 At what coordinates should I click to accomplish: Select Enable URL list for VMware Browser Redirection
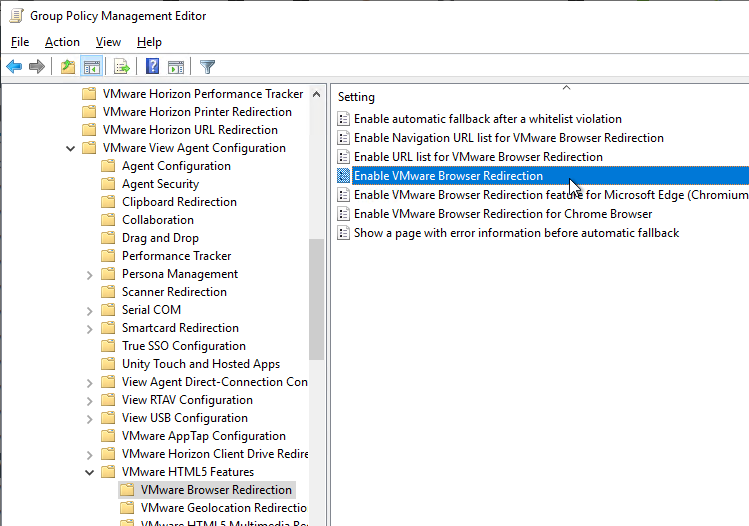[478, 157]
